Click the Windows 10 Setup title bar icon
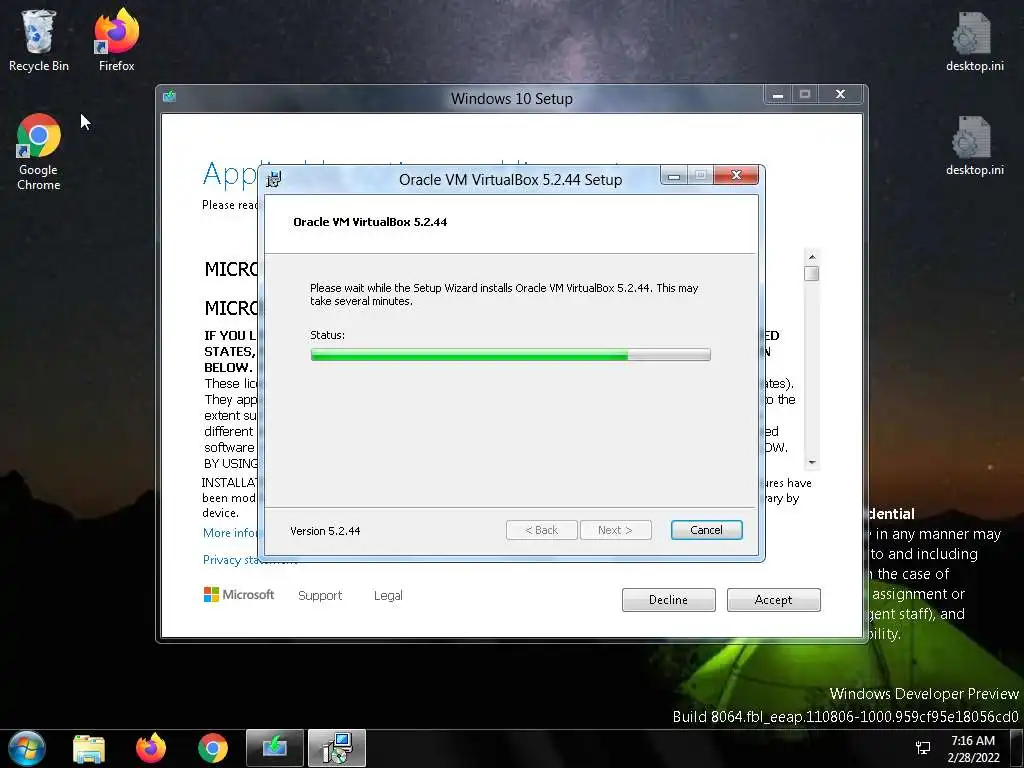This screenshot has width=1024, height=768. click(x=170, y=97)
